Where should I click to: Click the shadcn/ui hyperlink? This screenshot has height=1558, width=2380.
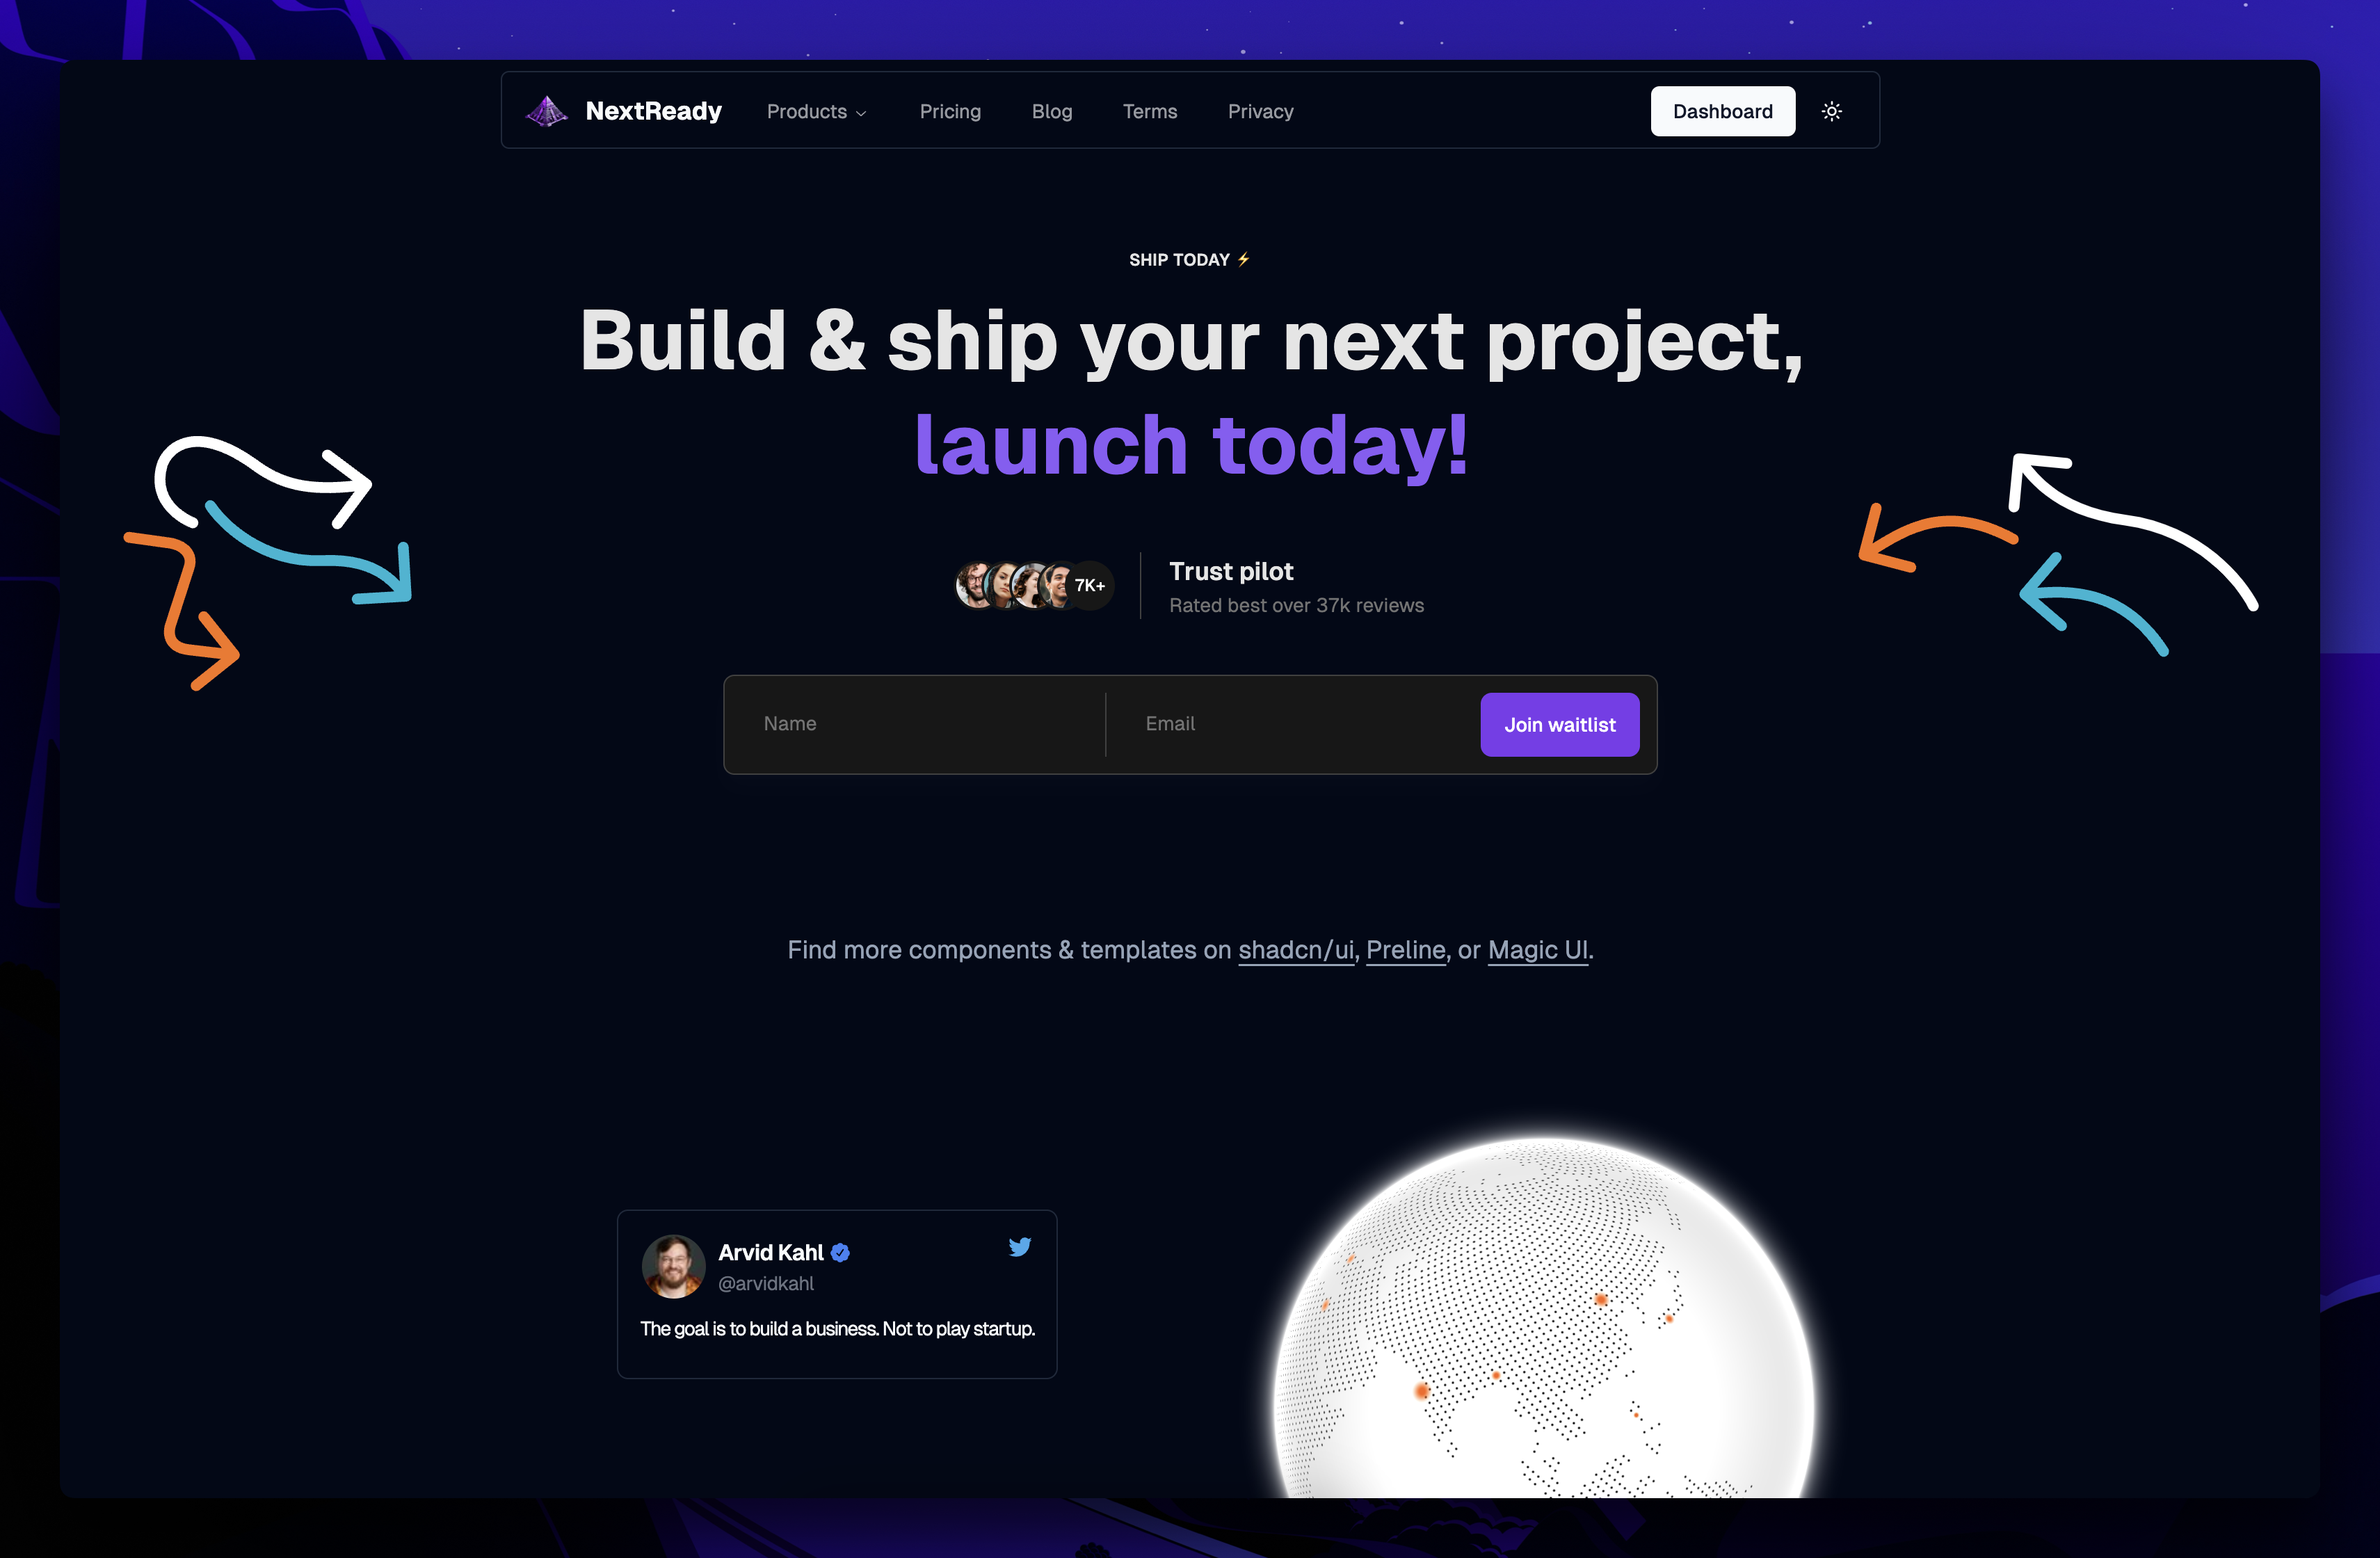(x=1295, y=949)
